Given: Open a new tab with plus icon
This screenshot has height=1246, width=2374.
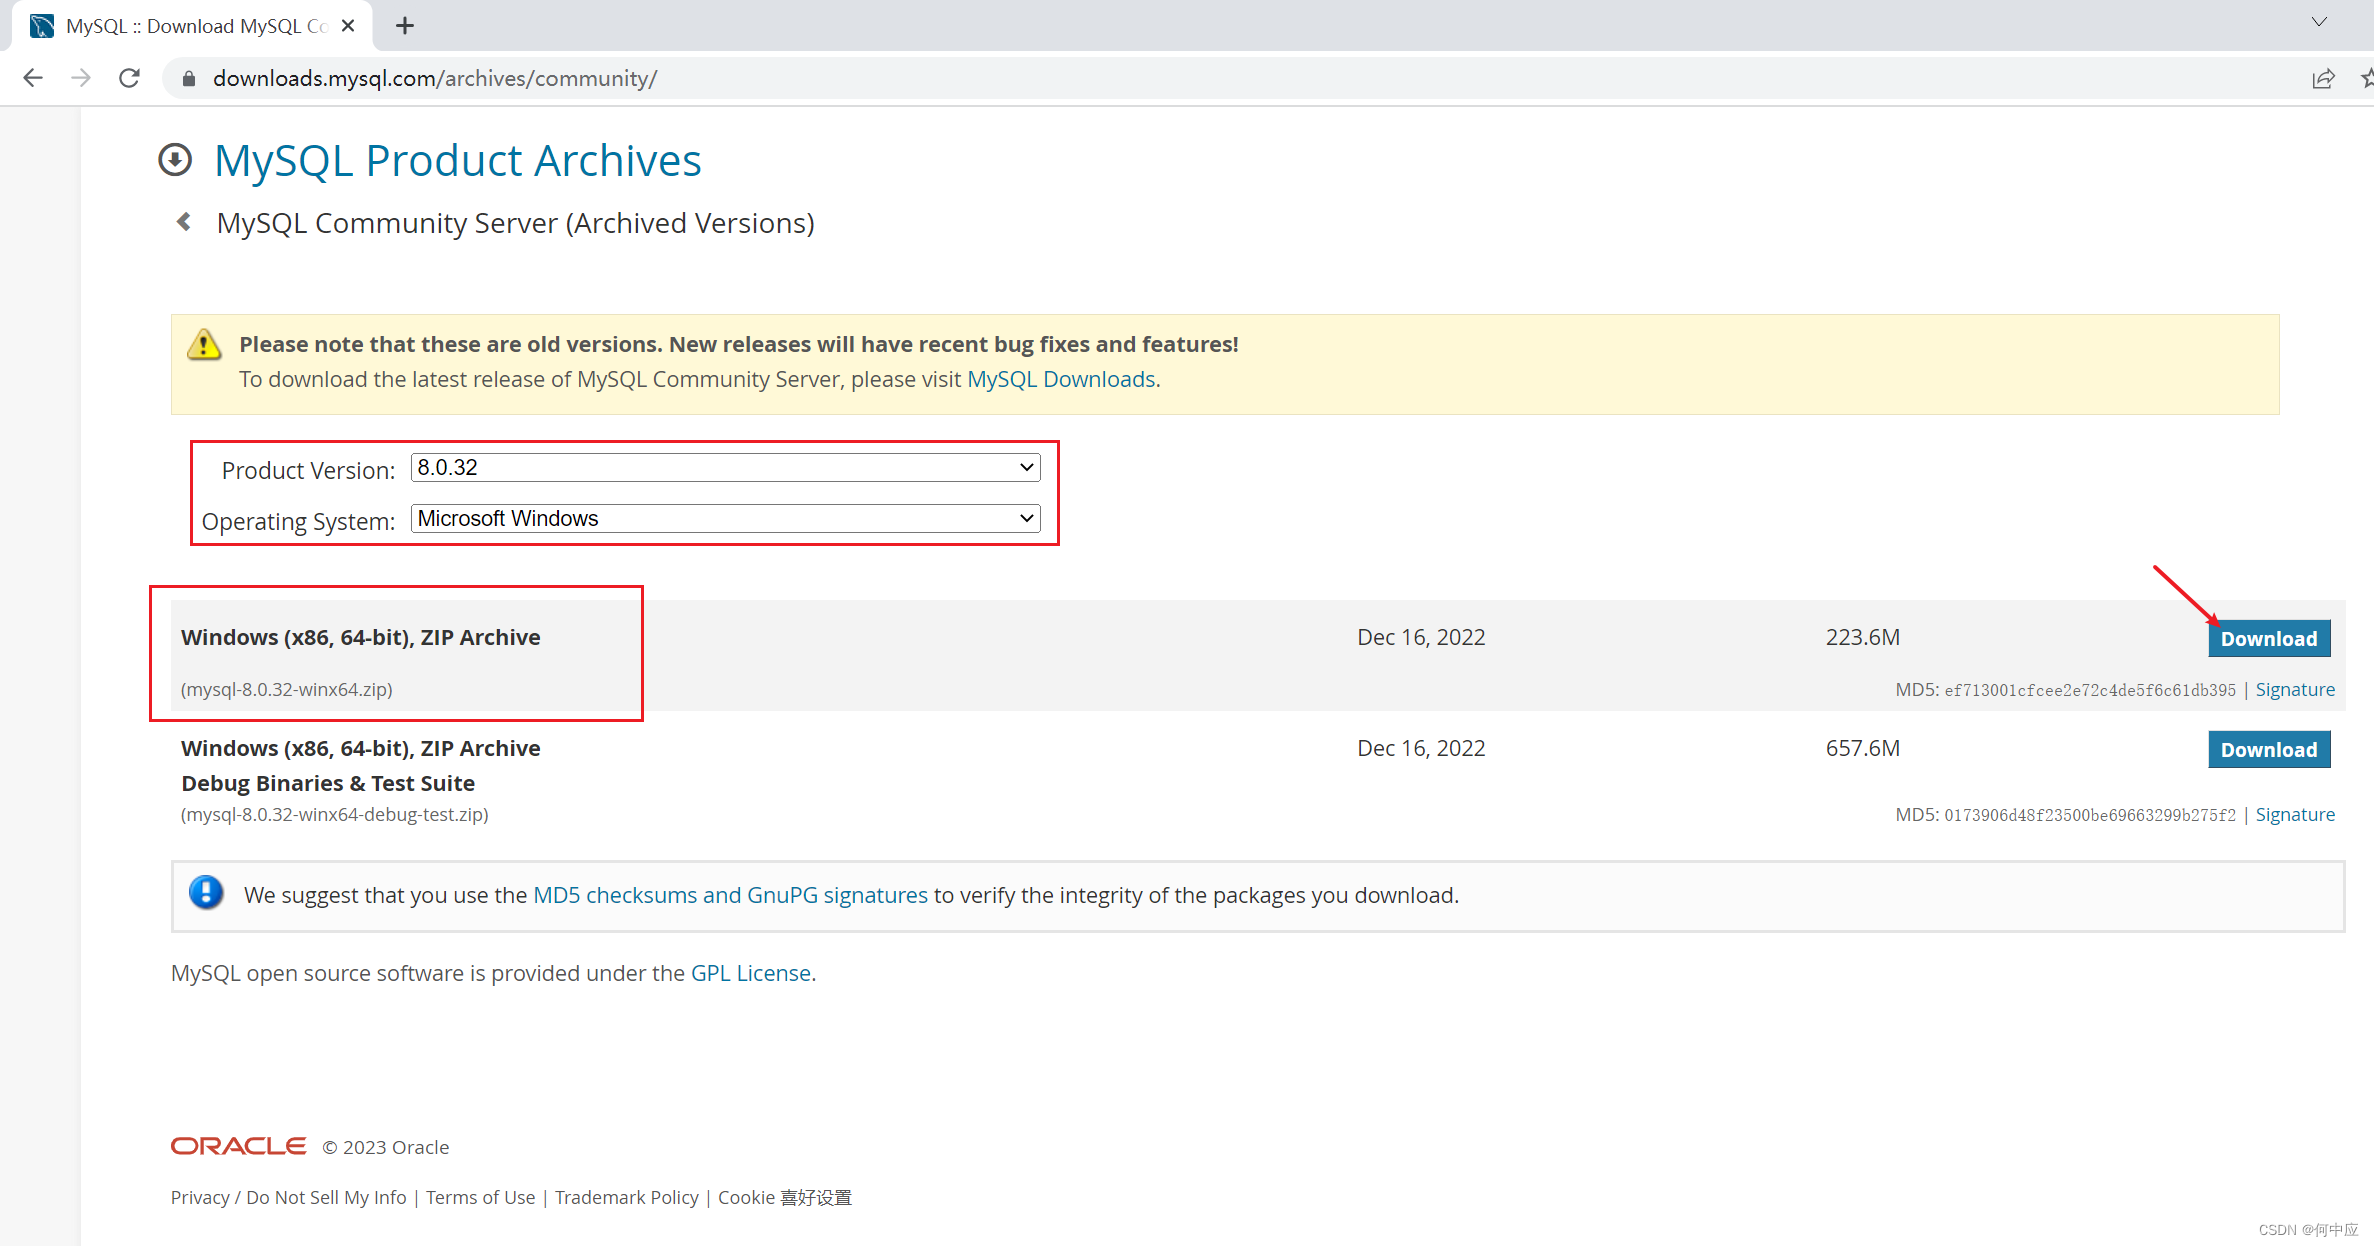Looking at the screenshot, I should click(x=405, y=26).
